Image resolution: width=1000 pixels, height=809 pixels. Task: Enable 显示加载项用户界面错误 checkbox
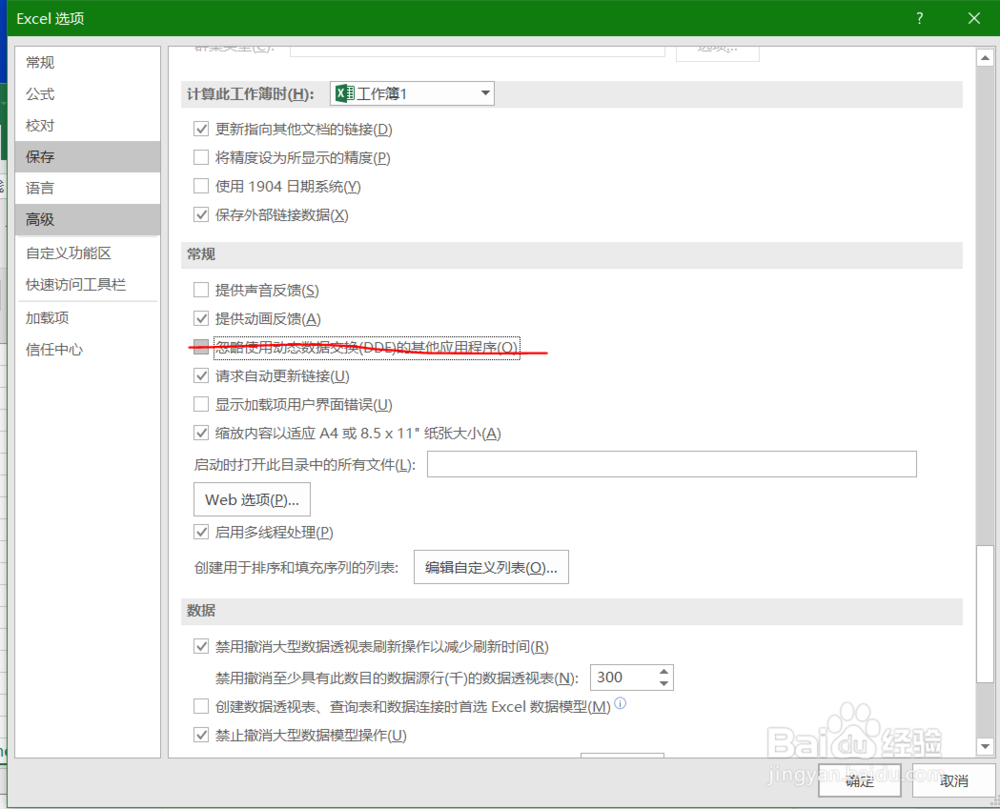tap(201, 404)
